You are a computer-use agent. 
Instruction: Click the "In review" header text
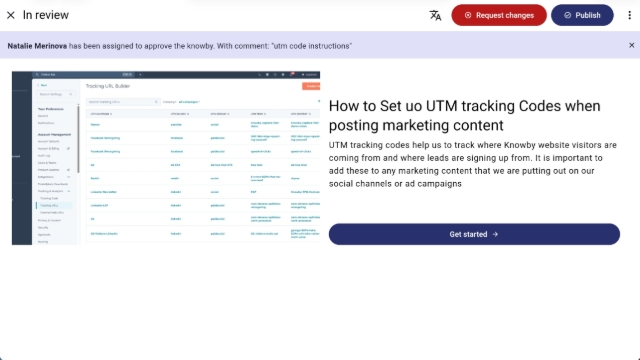pyautogui.click(x=46, y=15)
